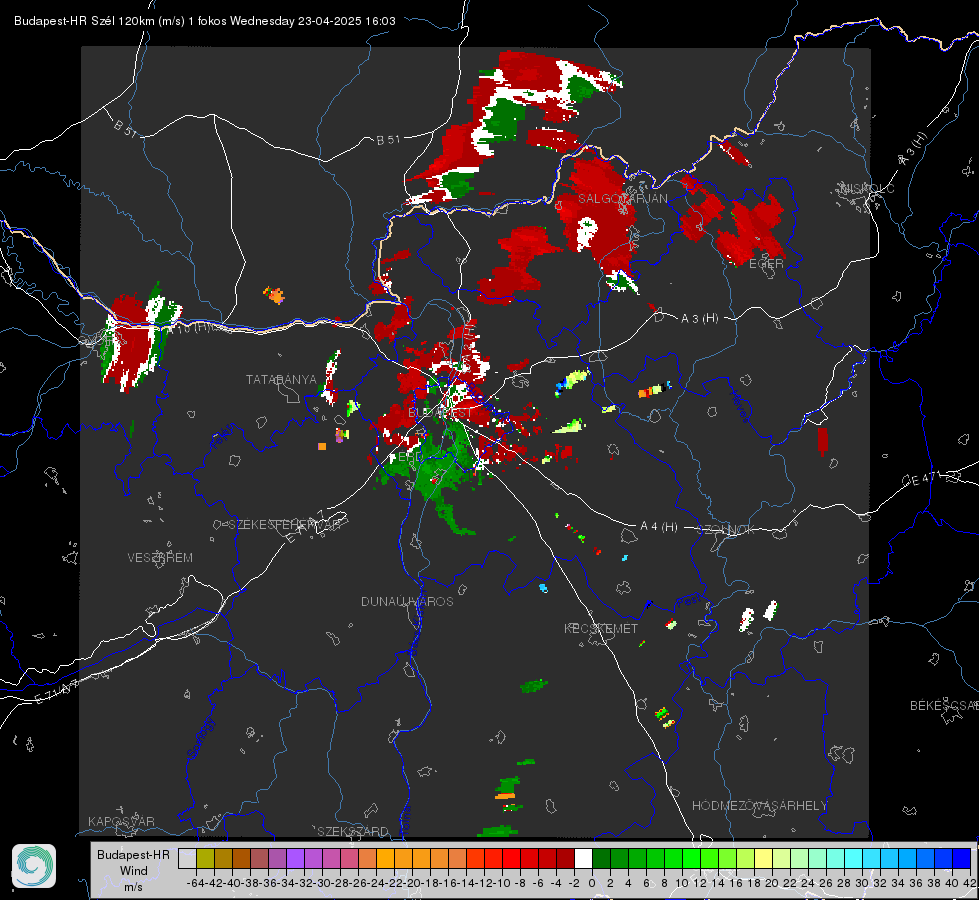Click the '0' tick label on the legend
The width and height of the screenshot is (979, 900).
tap(592, 883)
